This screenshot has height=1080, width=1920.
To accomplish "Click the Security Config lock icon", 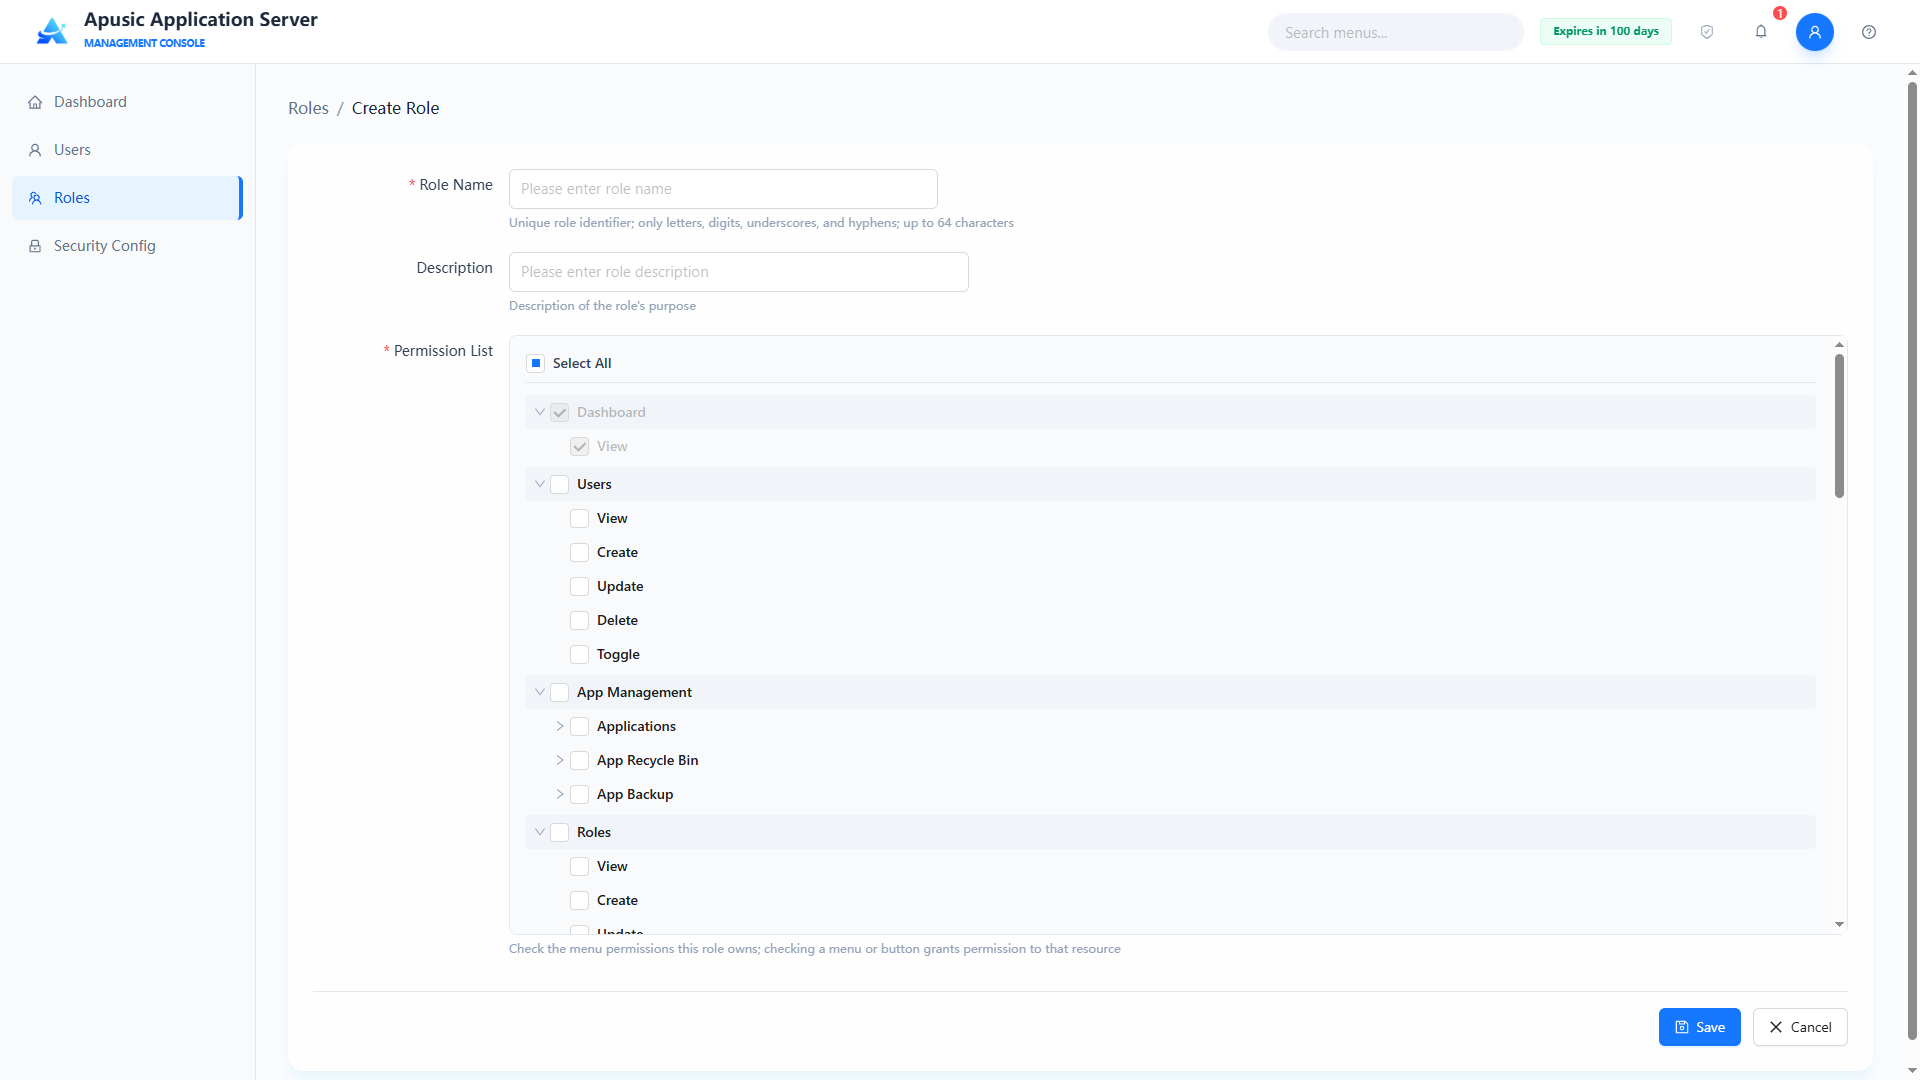I will (35, 246).
